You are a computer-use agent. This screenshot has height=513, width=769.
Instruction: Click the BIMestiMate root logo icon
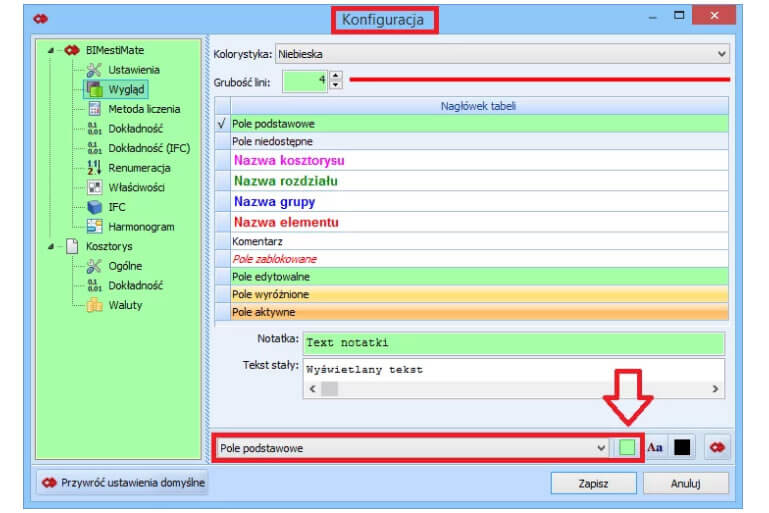(x=72, y=50)
